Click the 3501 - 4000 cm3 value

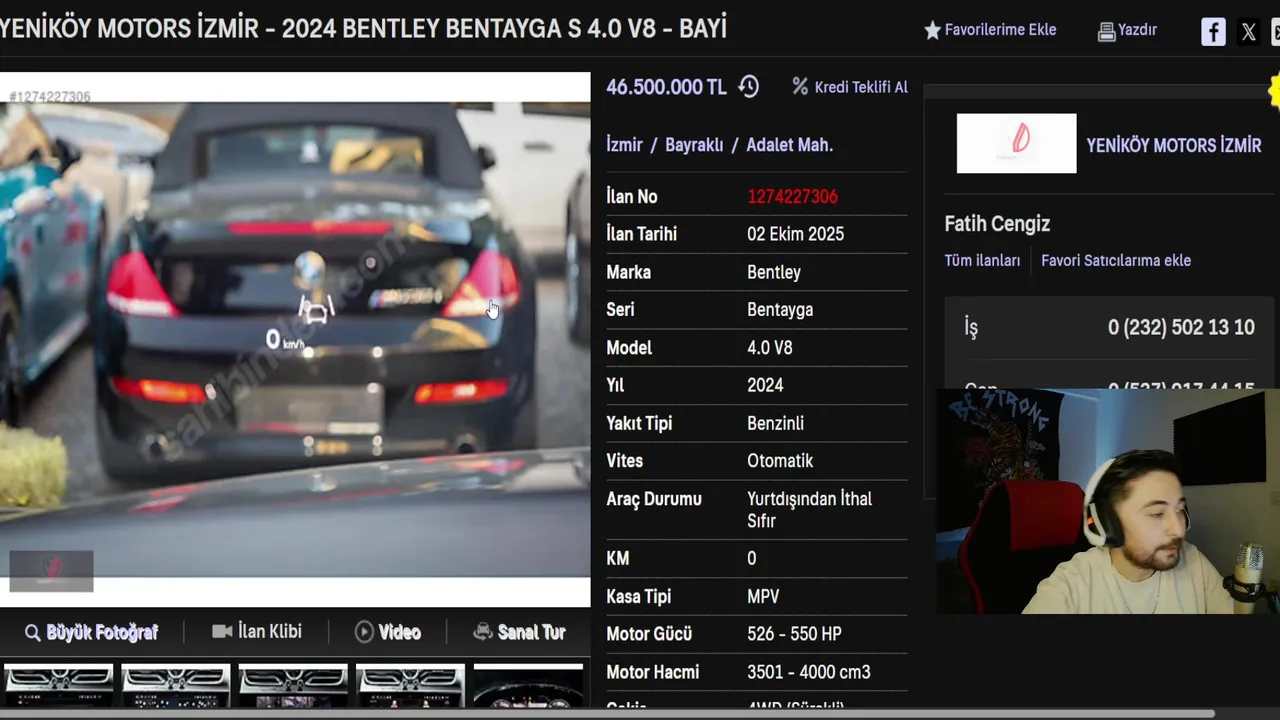808,672
